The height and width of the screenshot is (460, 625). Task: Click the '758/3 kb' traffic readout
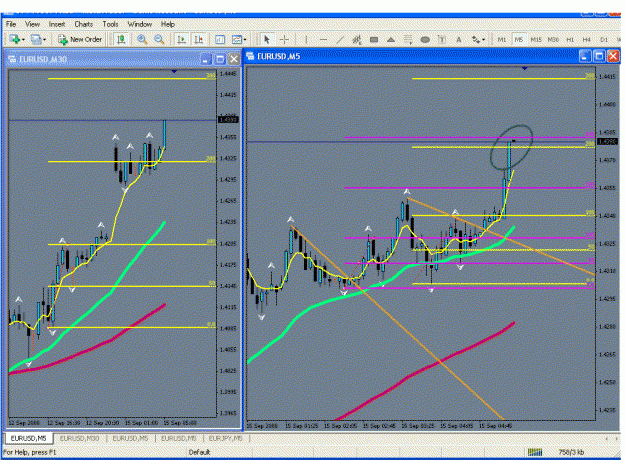pyautogui.click(x=571, y=452)
